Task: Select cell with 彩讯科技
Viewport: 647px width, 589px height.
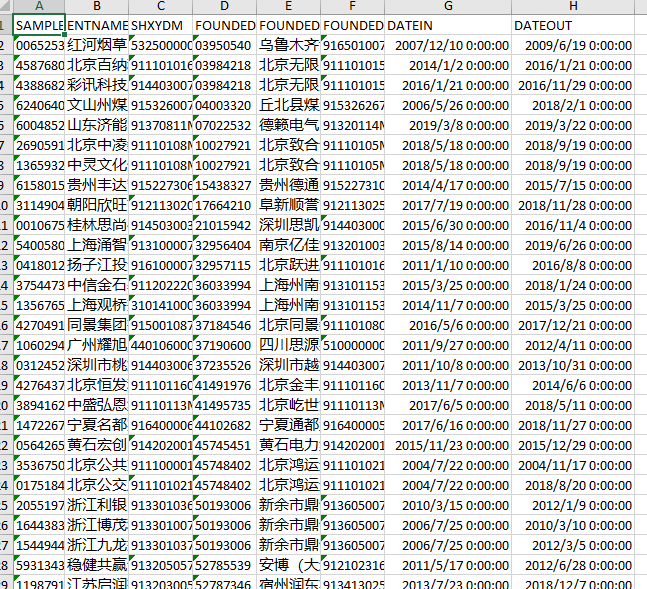Action: tap(97, 85)
